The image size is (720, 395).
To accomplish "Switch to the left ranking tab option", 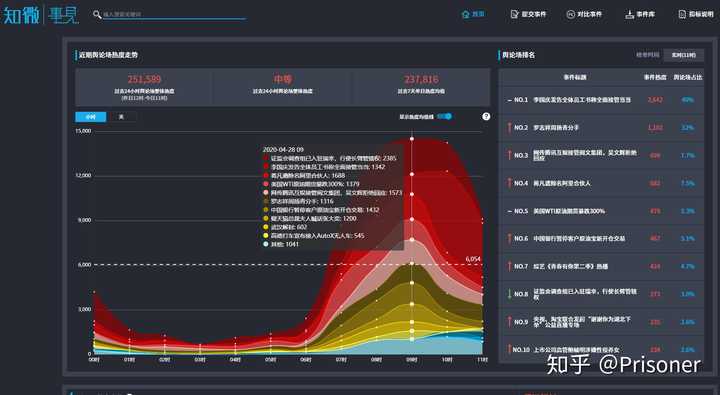I will click(x=647, y=55).
